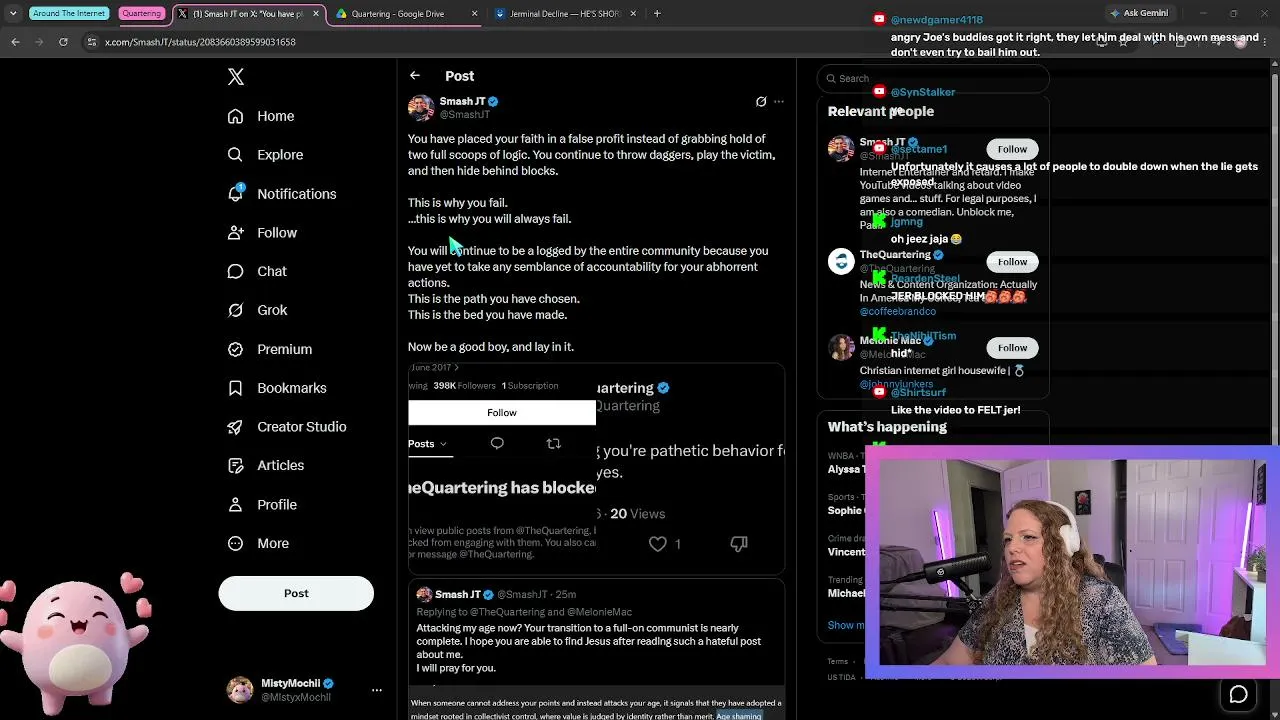
Task: Open the tab search dropdown arrow
Action: 13,14
